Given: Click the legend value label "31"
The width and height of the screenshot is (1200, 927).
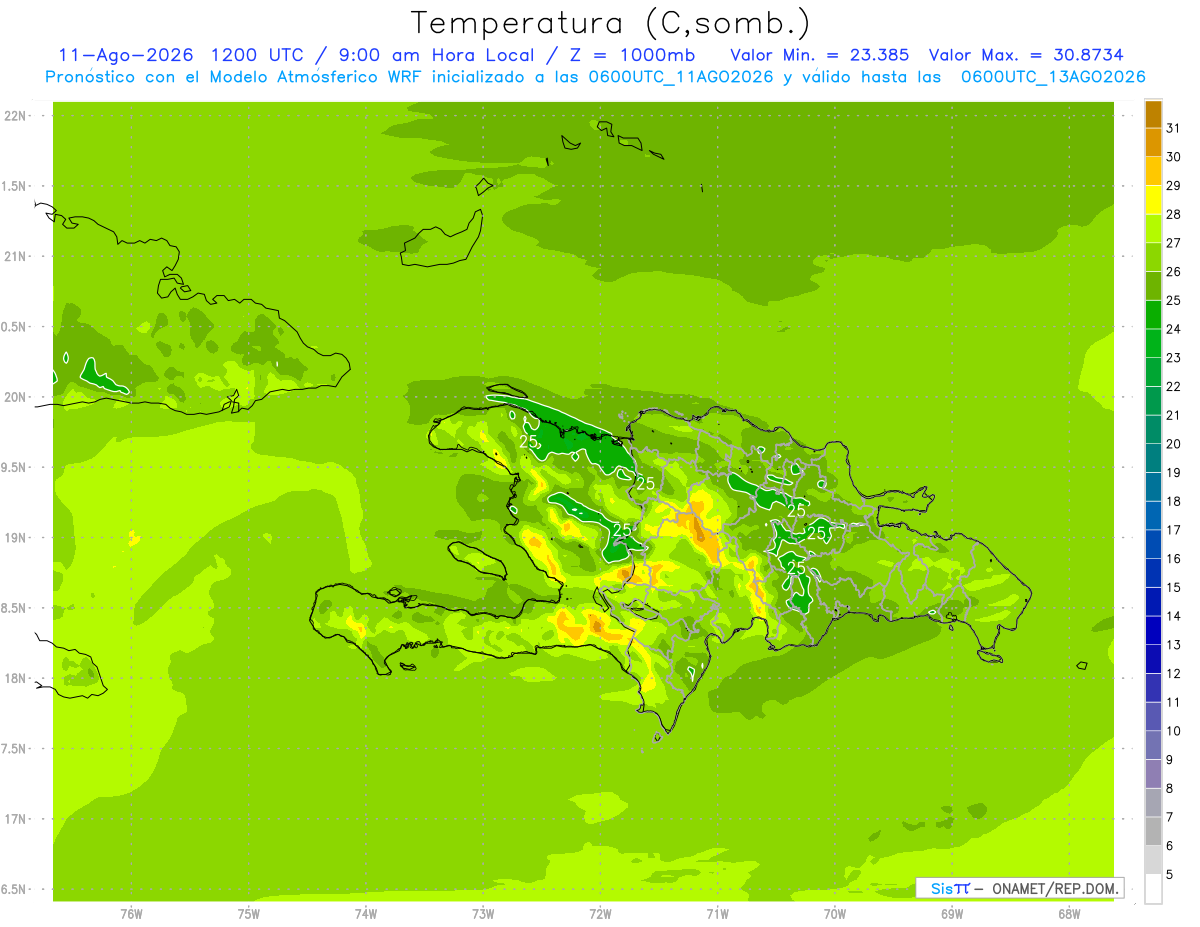Looking at the screenshot, I should tap(1174, 128).
